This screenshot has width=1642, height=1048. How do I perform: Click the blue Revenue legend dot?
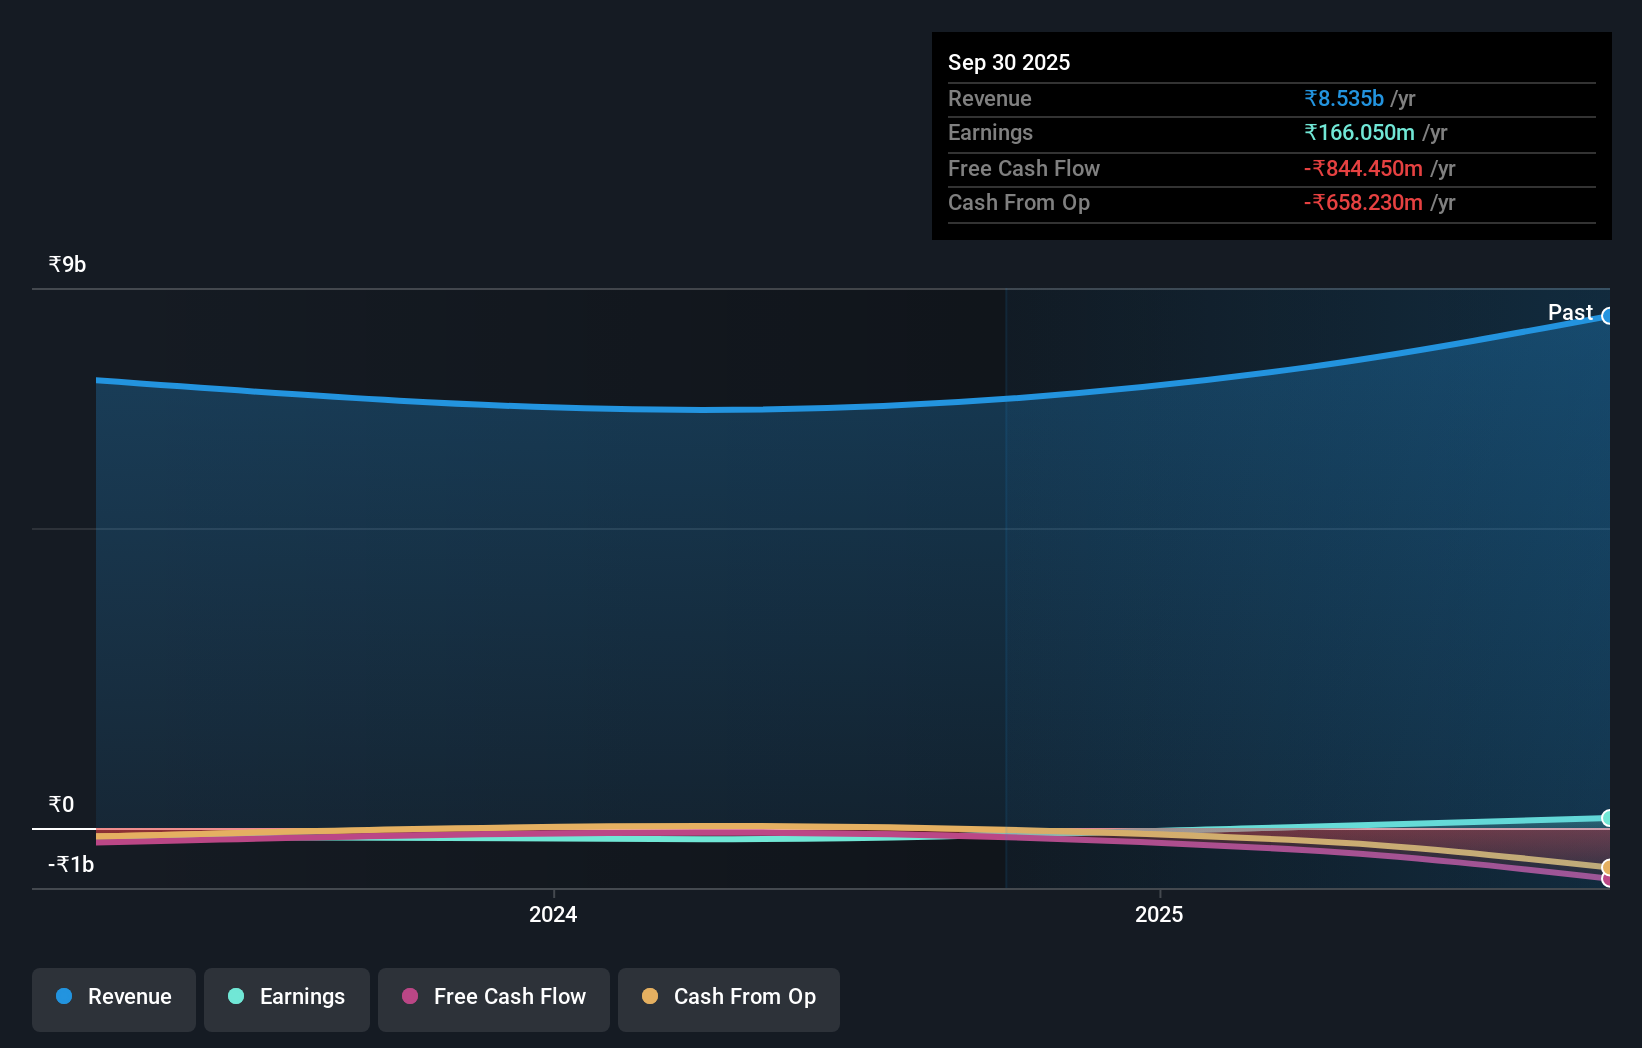(62, 996)
